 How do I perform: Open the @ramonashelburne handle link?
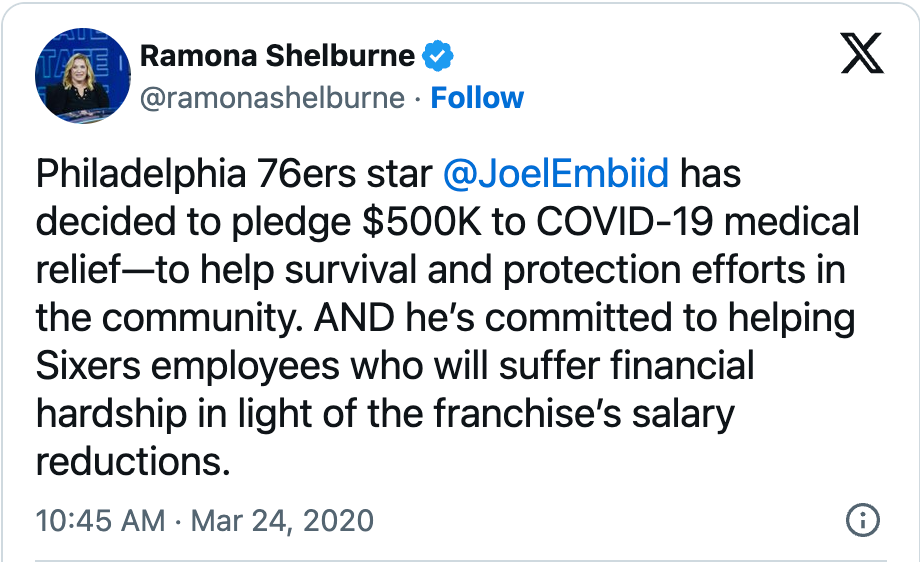click(272, 98)
